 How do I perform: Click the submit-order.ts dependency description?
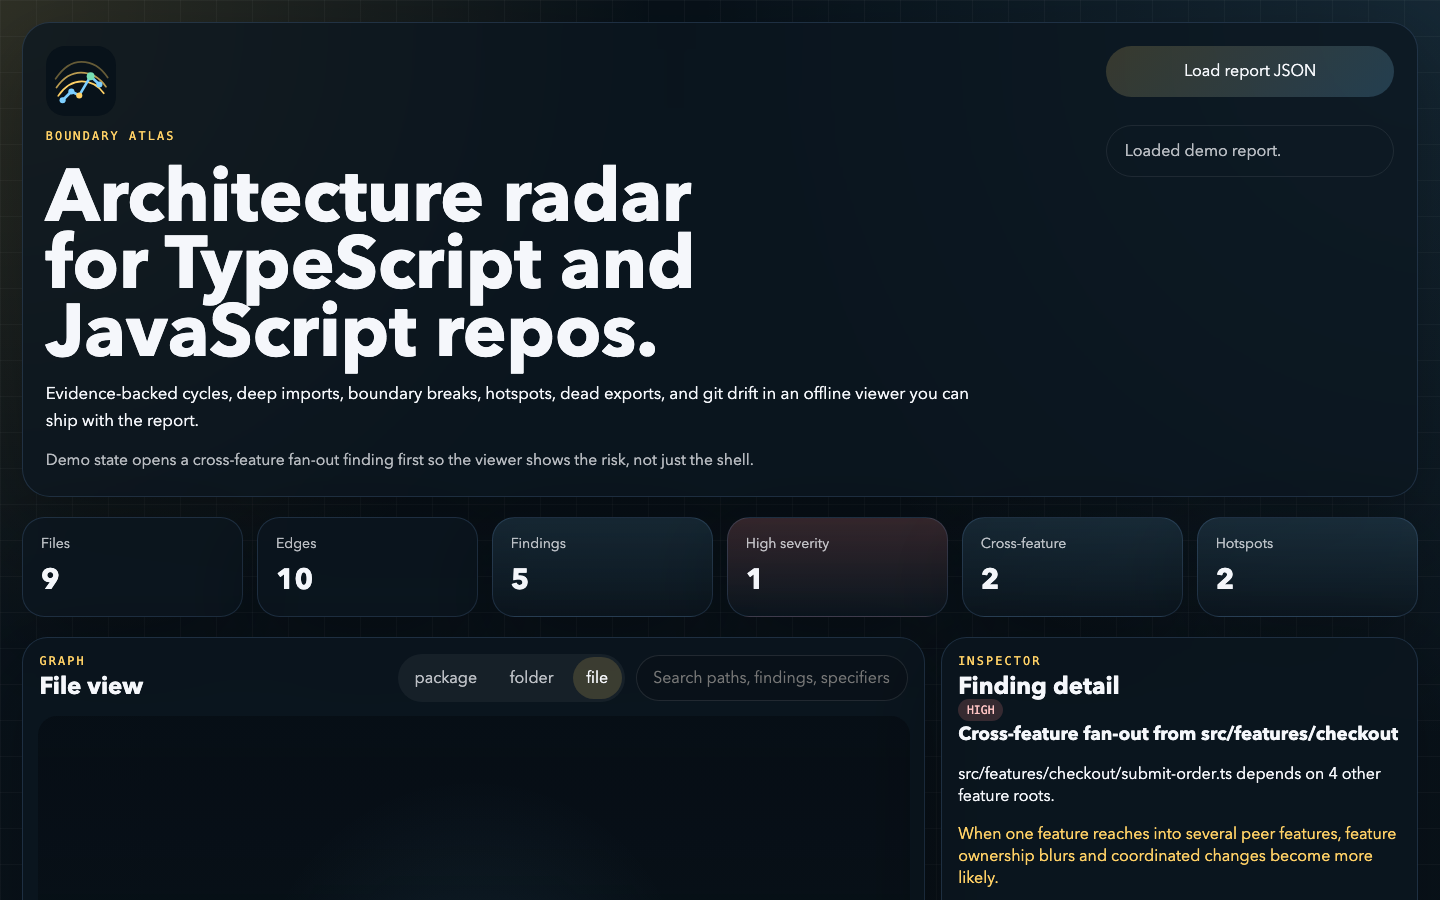[1169, 784]
